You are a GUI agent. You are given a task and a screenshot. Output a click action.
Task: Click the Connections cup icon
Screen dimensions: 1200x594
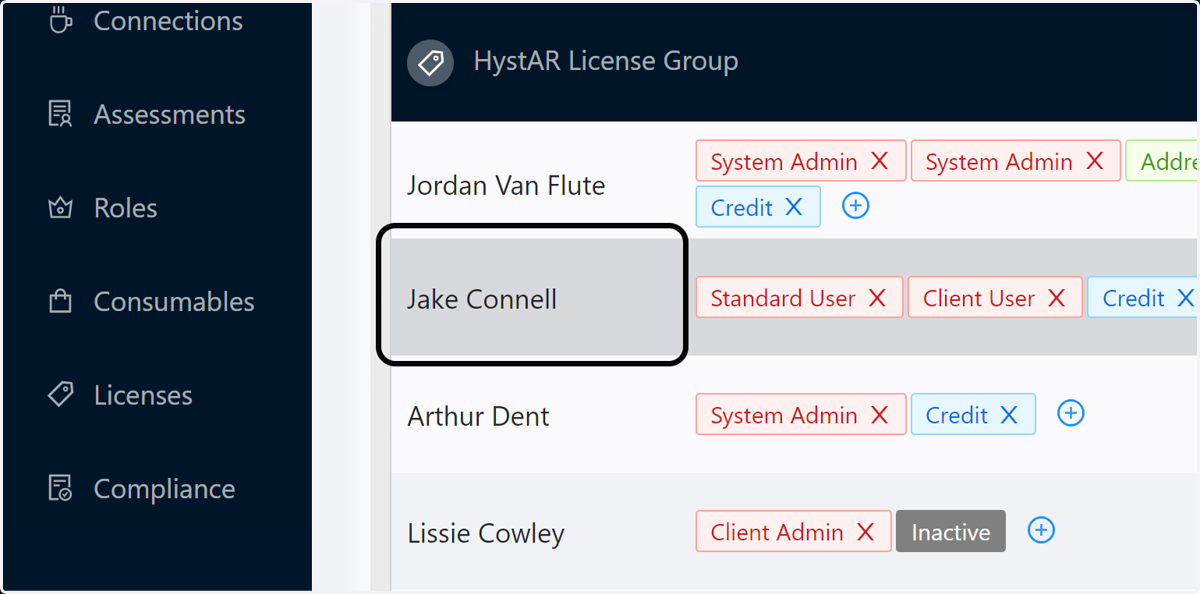(61, 20)
